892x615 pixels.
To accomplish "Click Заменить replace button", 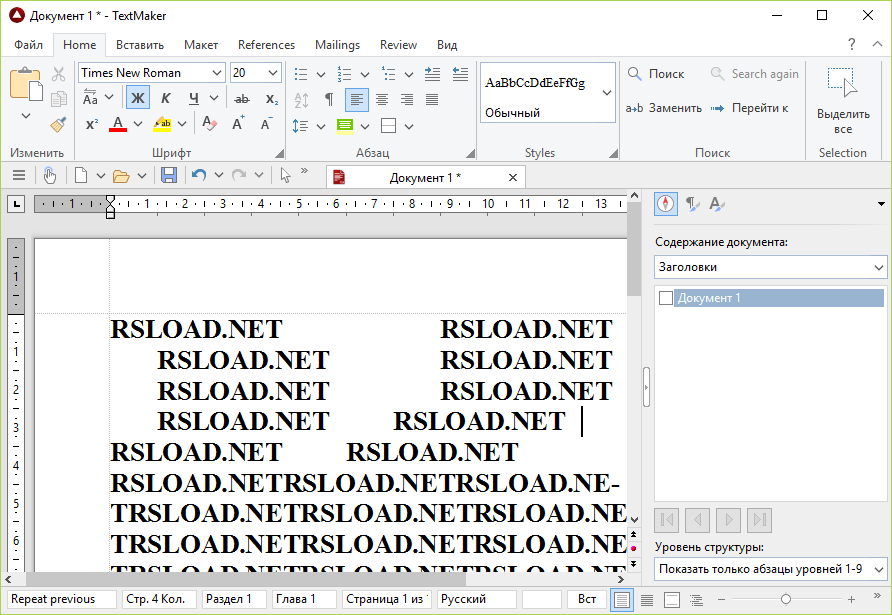I will pos(664,108).
